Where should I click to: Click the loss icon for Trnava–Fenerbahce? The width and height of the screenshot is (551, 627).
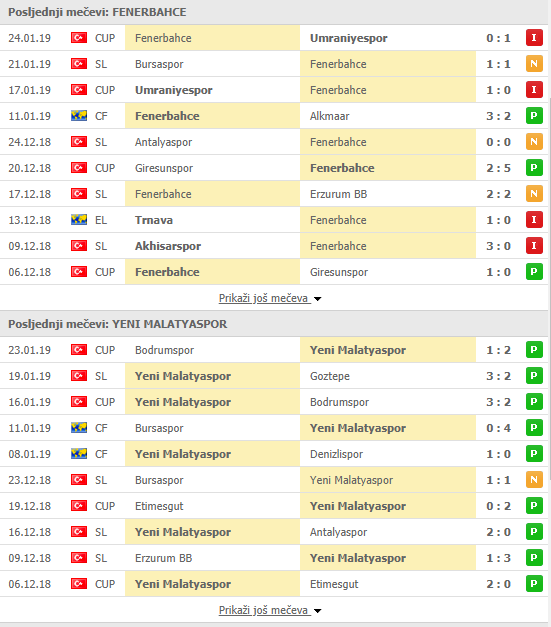coord(534,220)
